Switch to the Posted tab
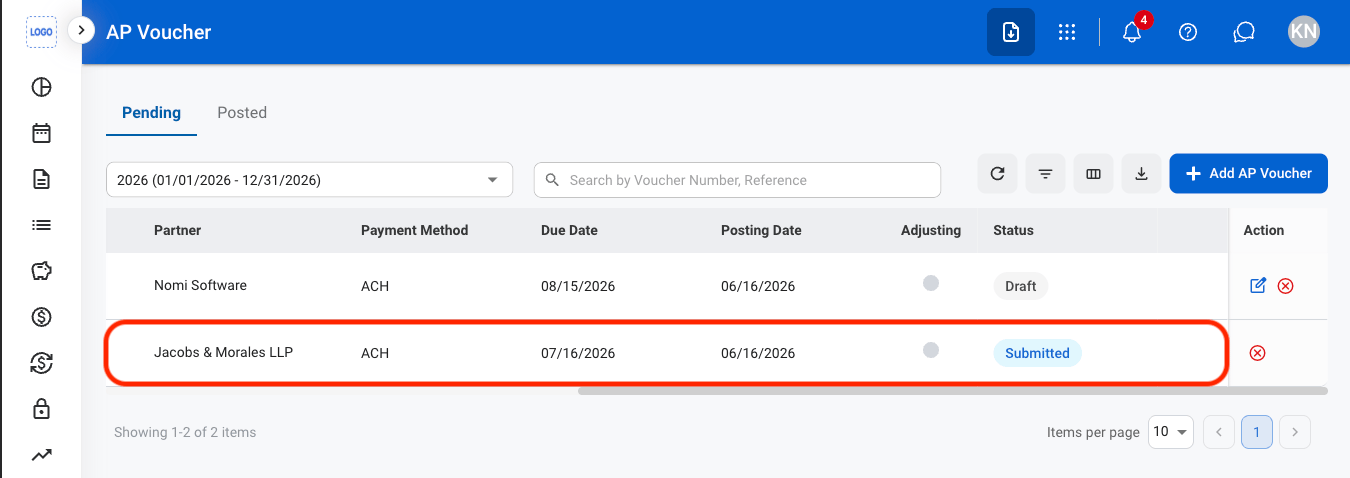The height and width of the screenshot is (478, 1350). click(x=242, y=112)
